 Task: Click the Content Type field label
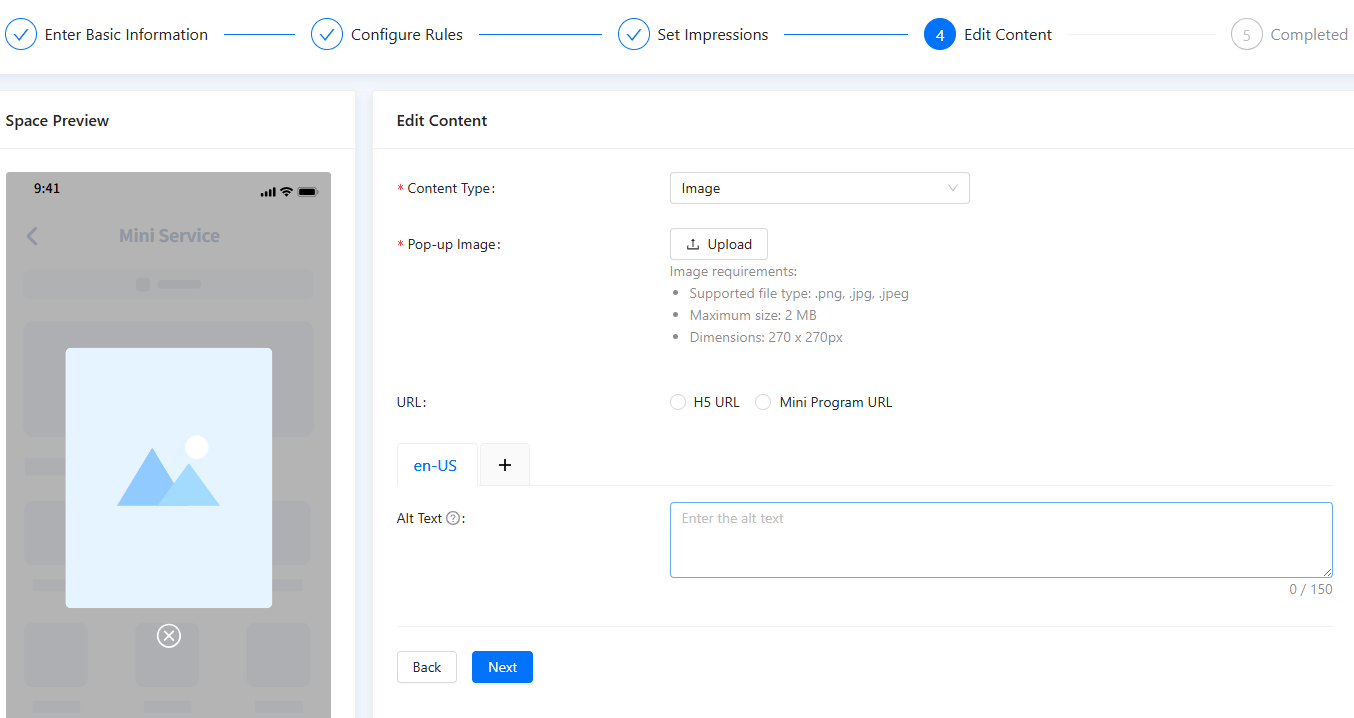[451, 188]
